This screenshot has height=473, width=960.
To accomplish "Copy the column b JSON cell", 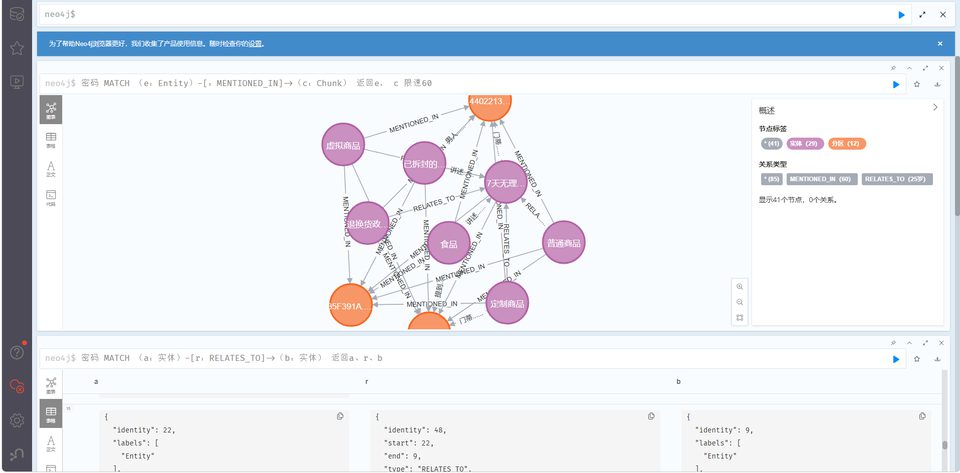I will tap(922, 416).
